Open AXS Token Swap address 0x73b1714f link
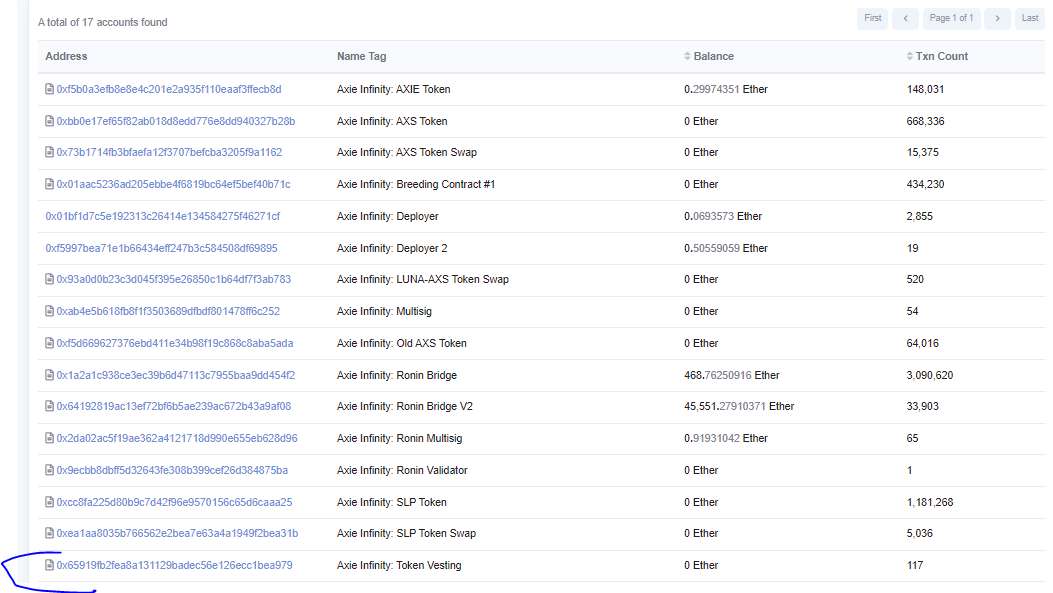The height and width of the screenshot is (593, 1053). pos(169,152)
